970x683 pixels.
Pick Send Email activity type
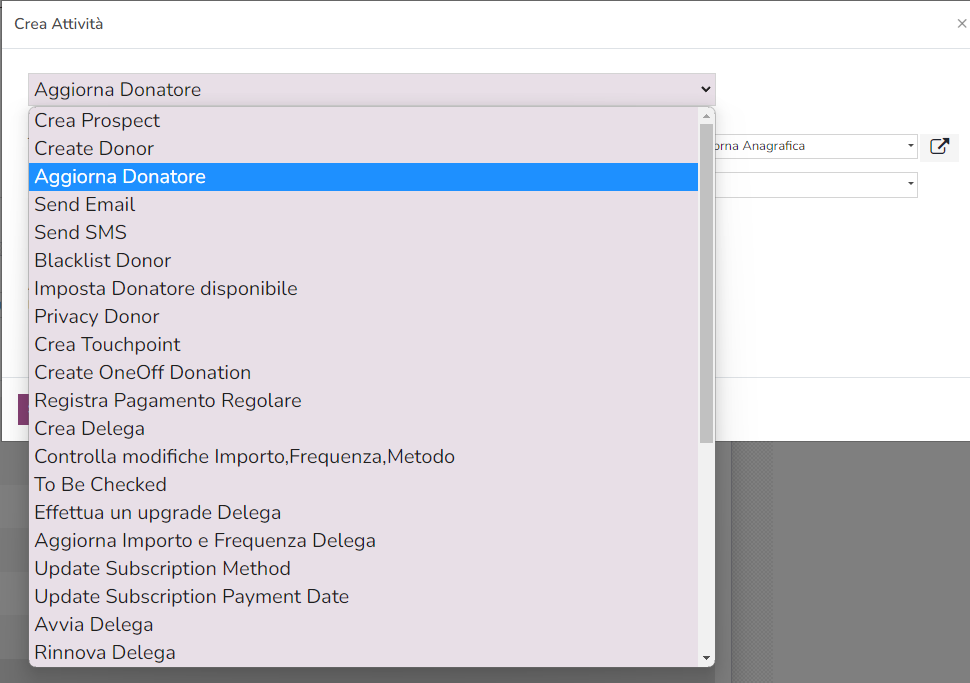pyautogui.click(x=85, y=205)
